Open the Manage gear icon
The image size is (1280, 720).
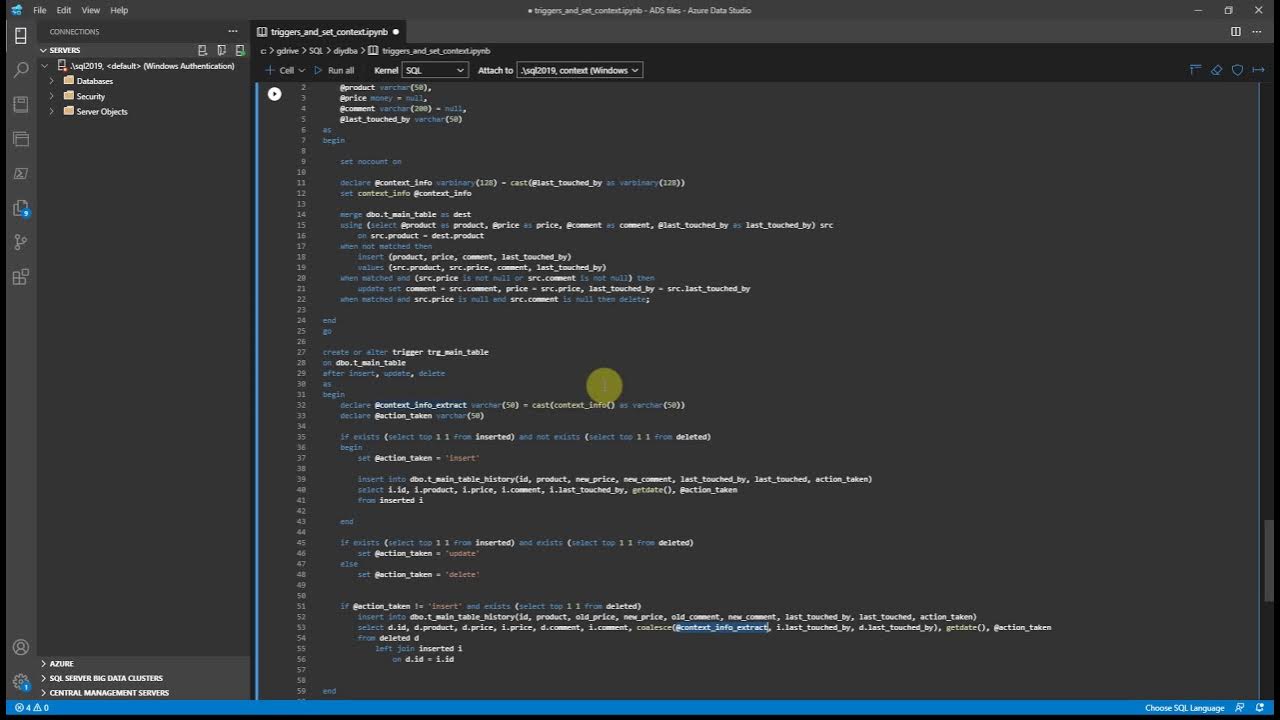click(x=20, y=682)
